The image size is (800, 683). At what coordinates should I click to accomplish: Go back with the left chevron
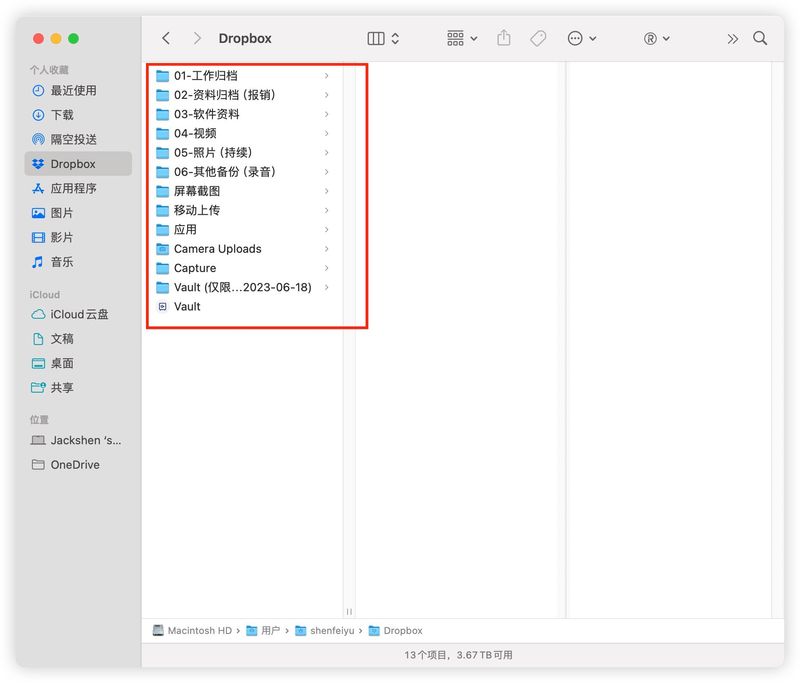click(166, 38)
